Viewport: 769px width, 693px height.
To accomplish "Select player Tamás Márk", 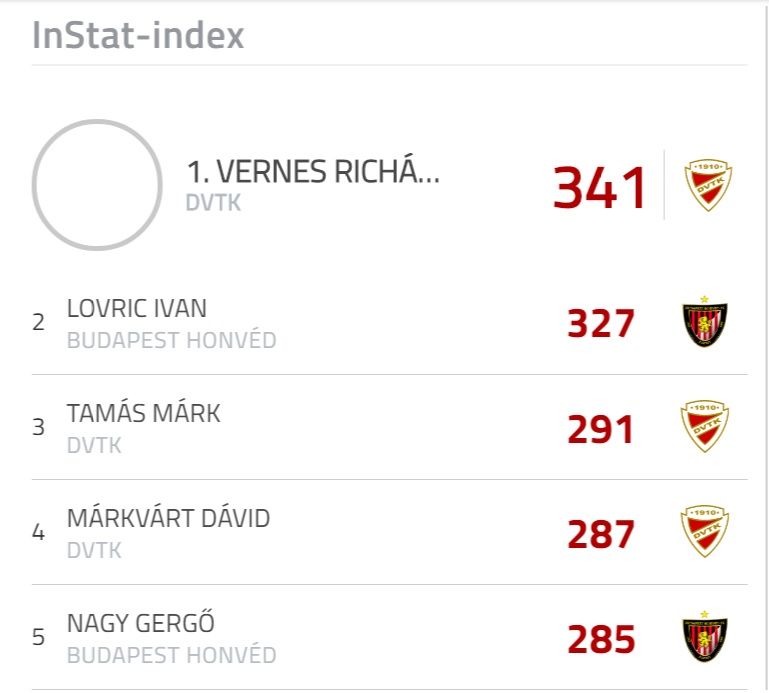I will tap(144, 413).
